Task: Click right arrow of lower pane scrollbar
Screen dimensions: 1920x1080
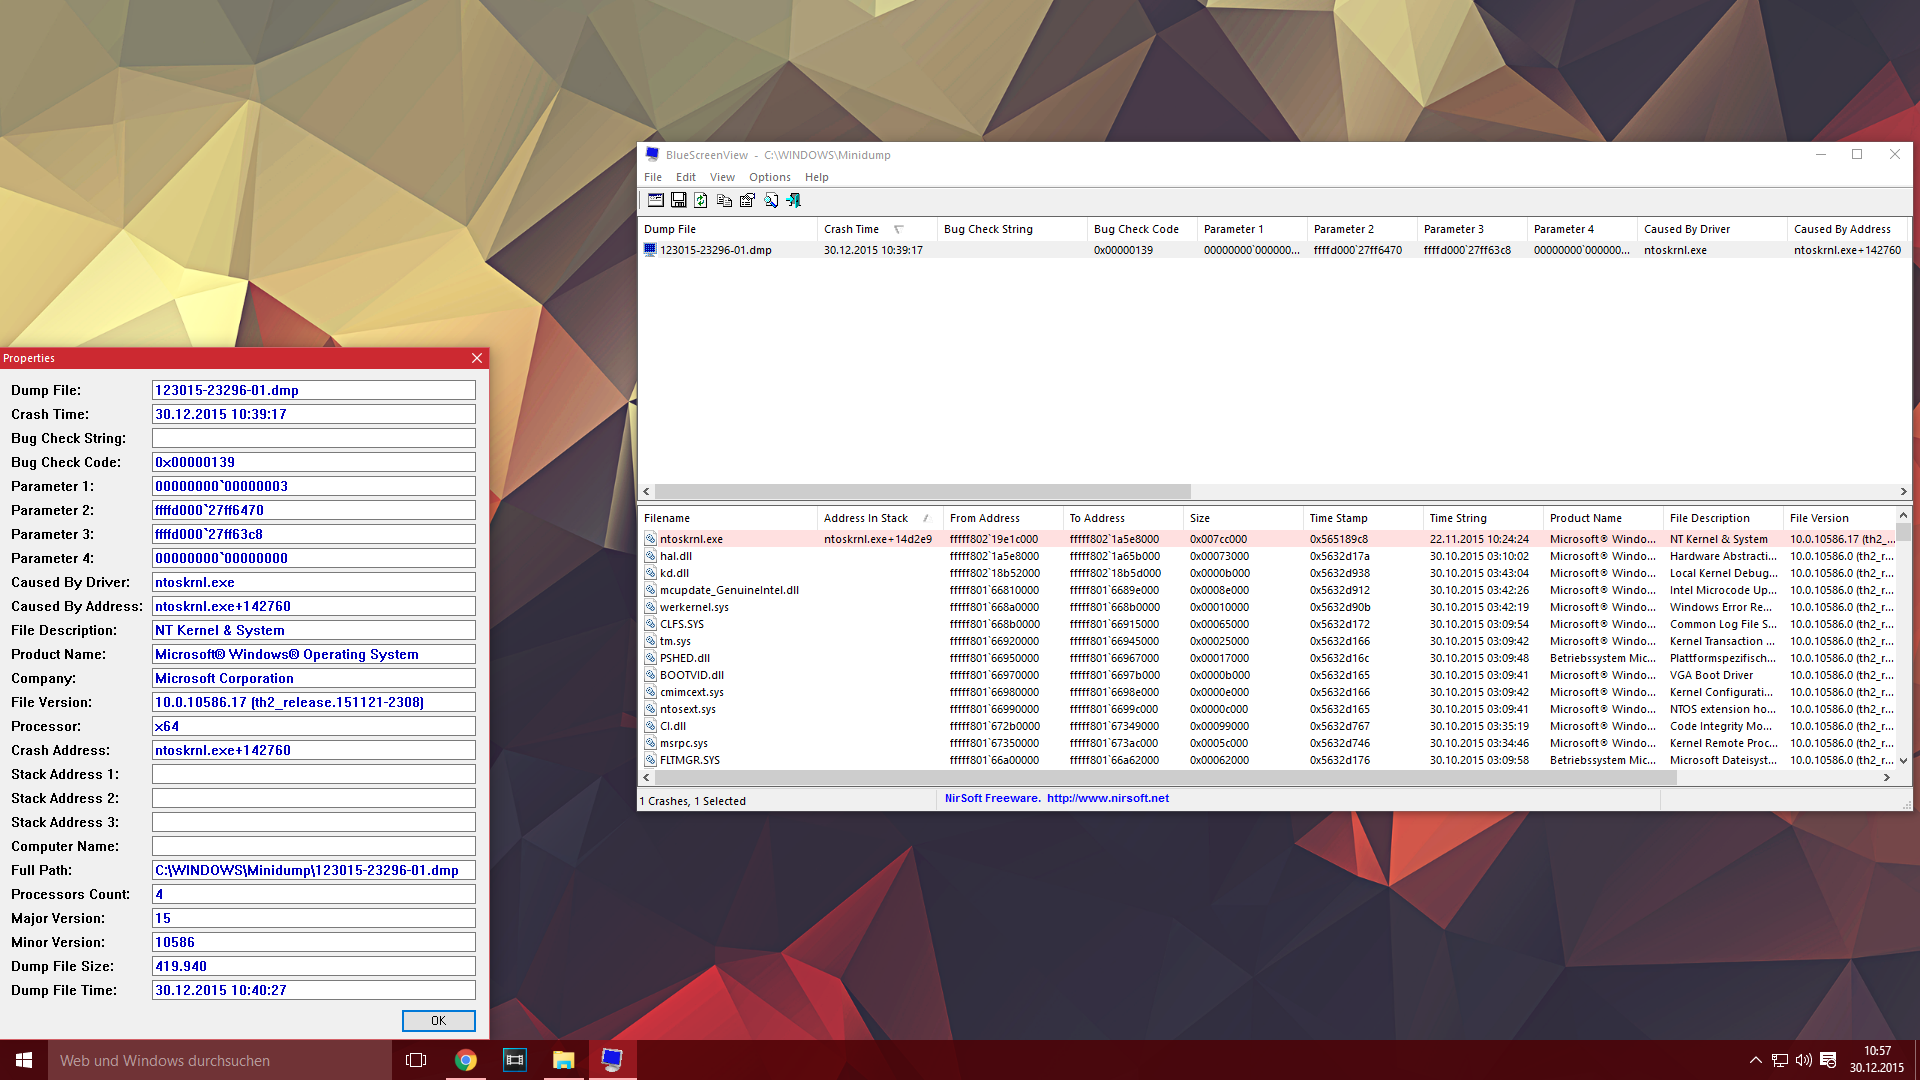Action: pos(1887,777)
